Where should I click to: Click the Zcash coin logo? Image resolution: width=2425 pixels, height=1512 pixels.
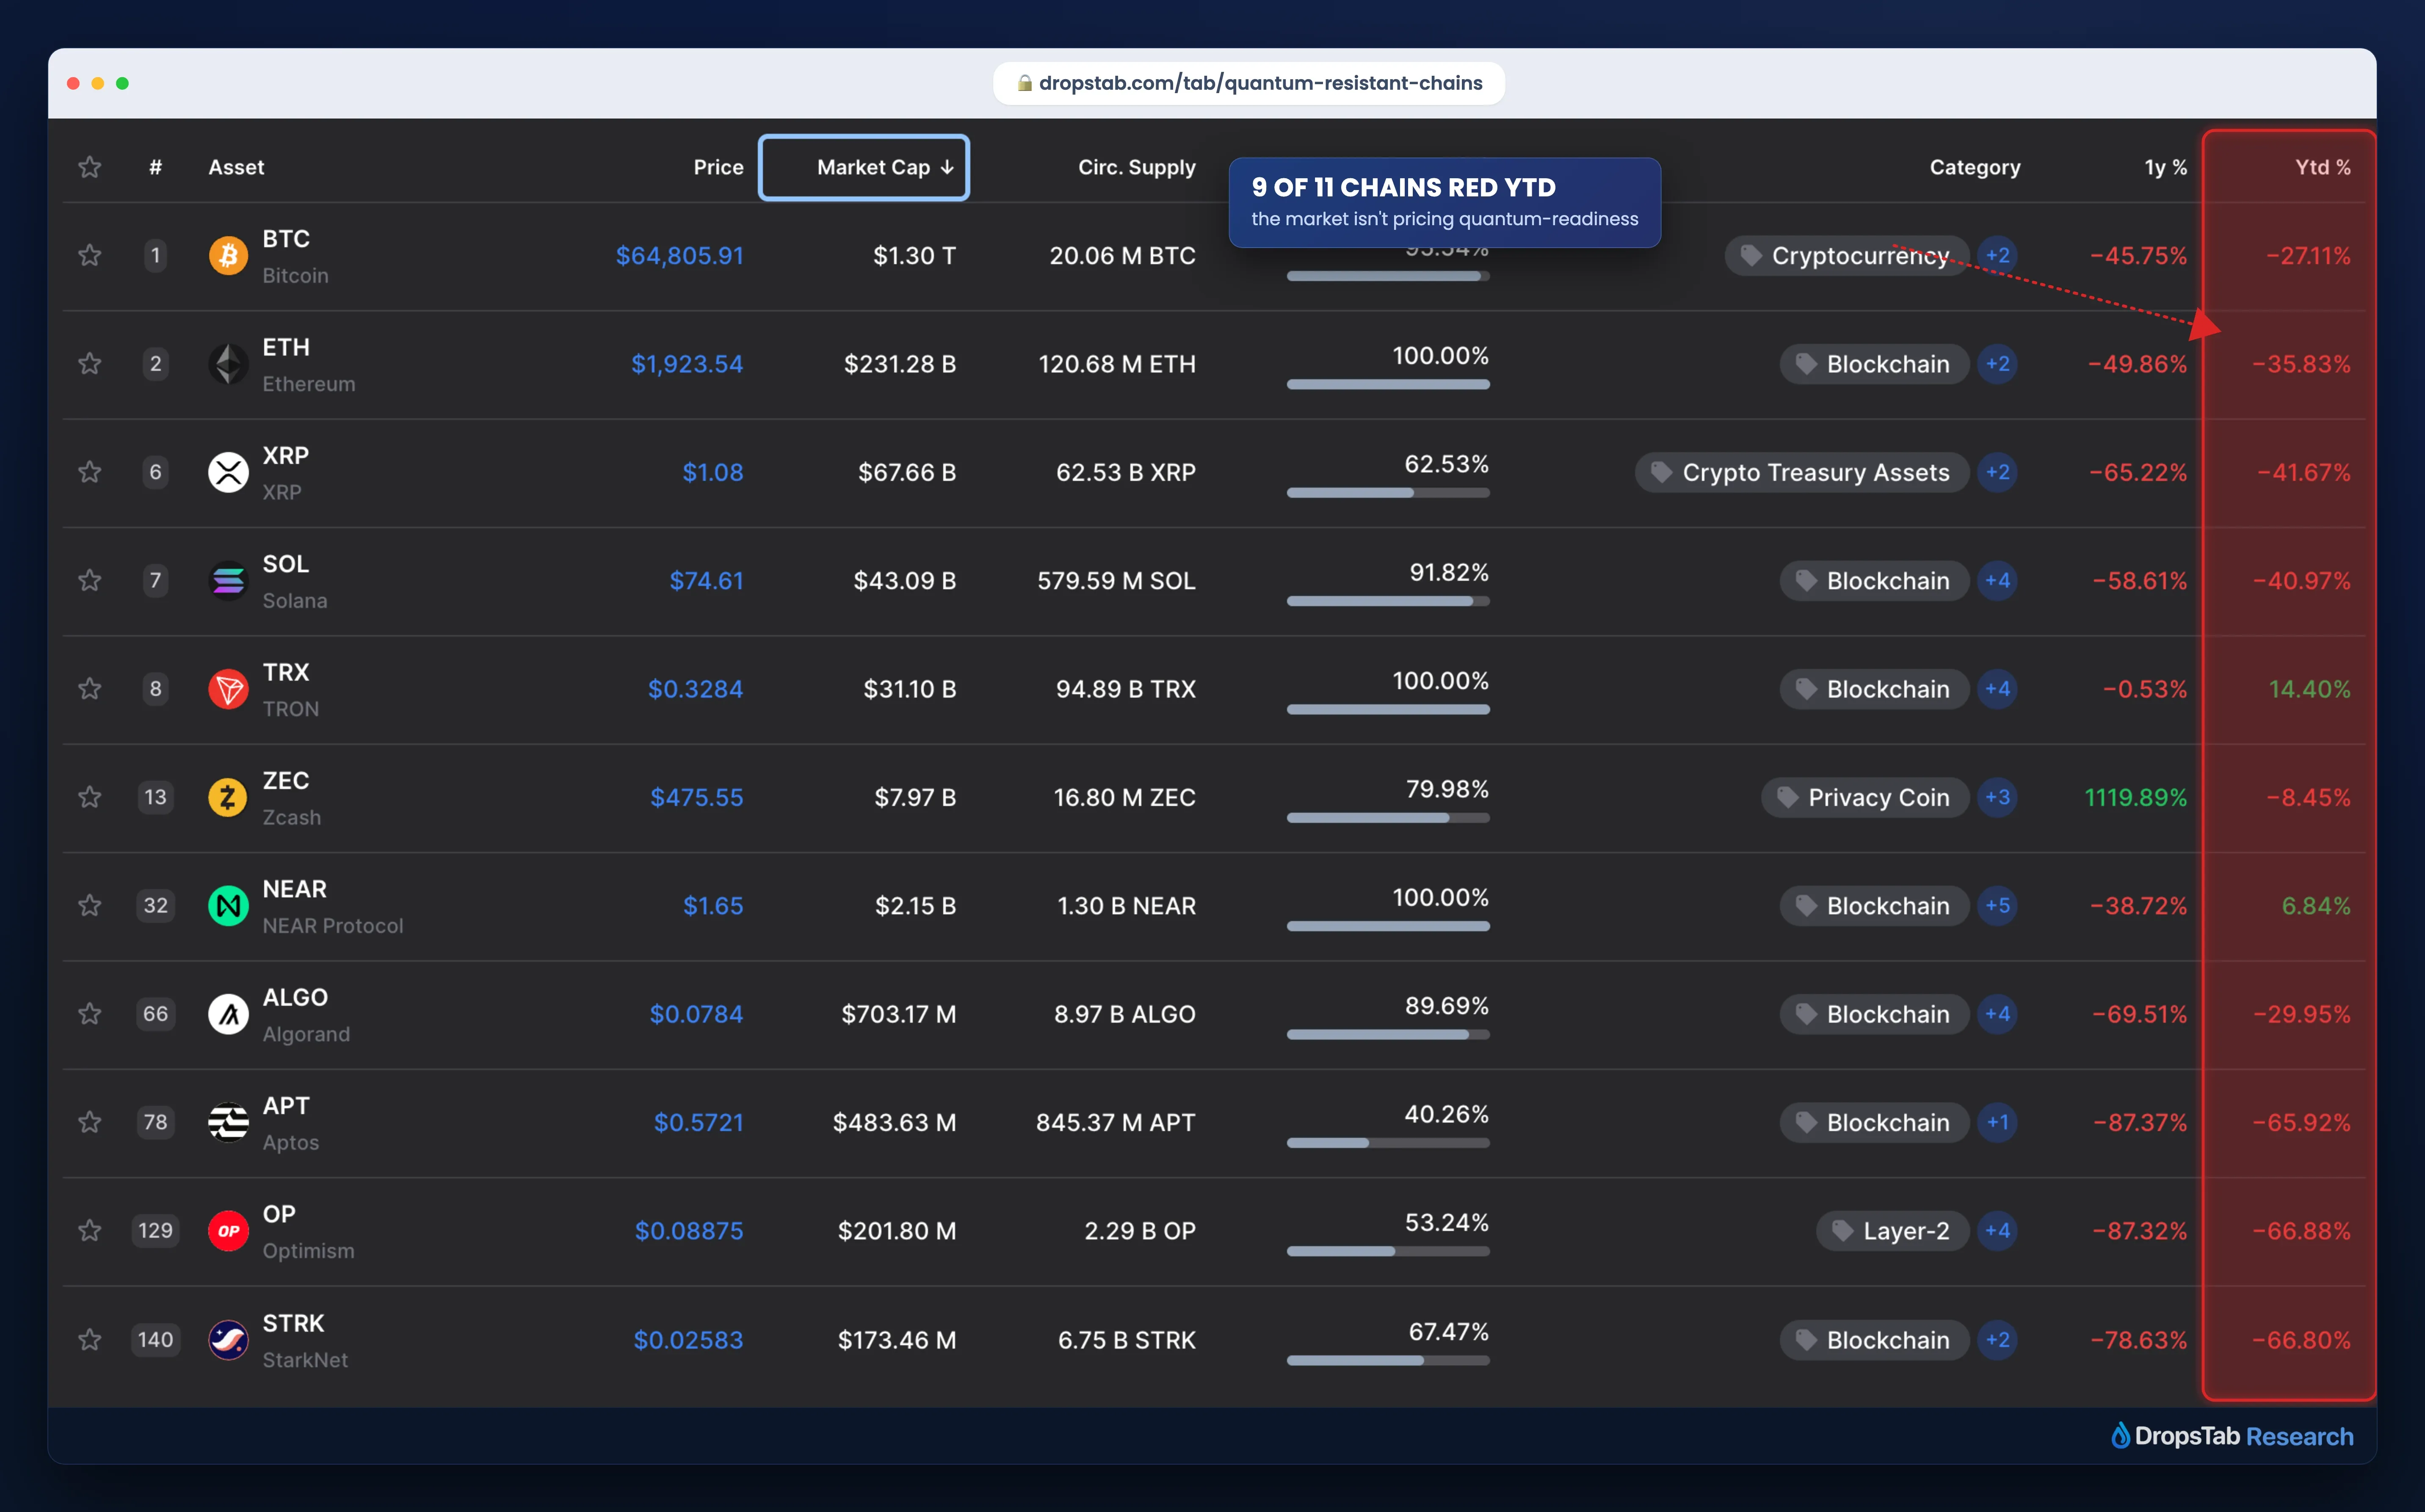[x=228, y=797]
